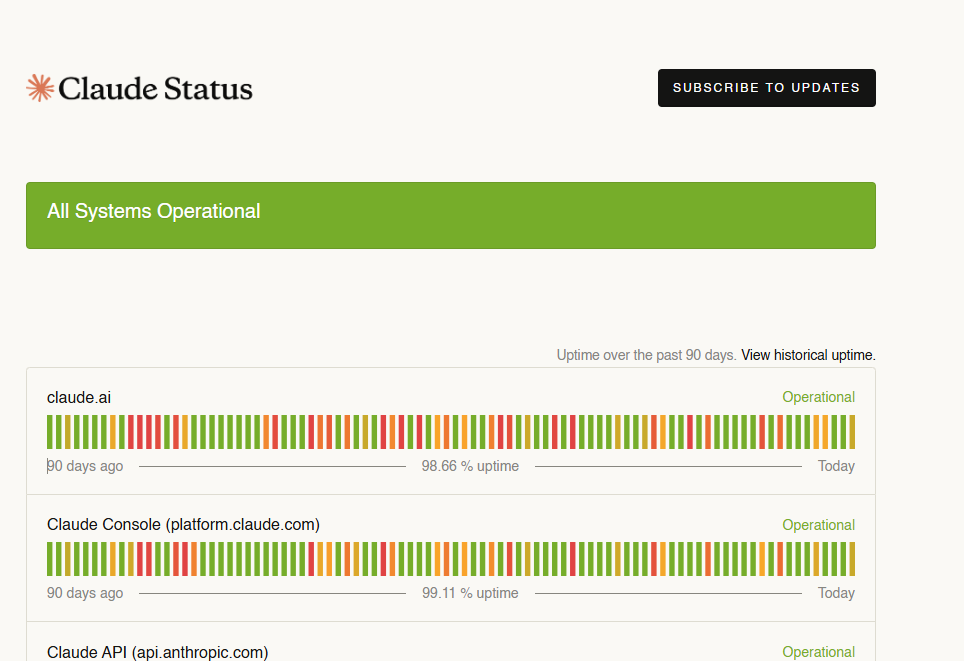Click the 98.66 % uptime value
Viewport: 964px width, 661px height.
pyautogui.click(x=470, y=466)
